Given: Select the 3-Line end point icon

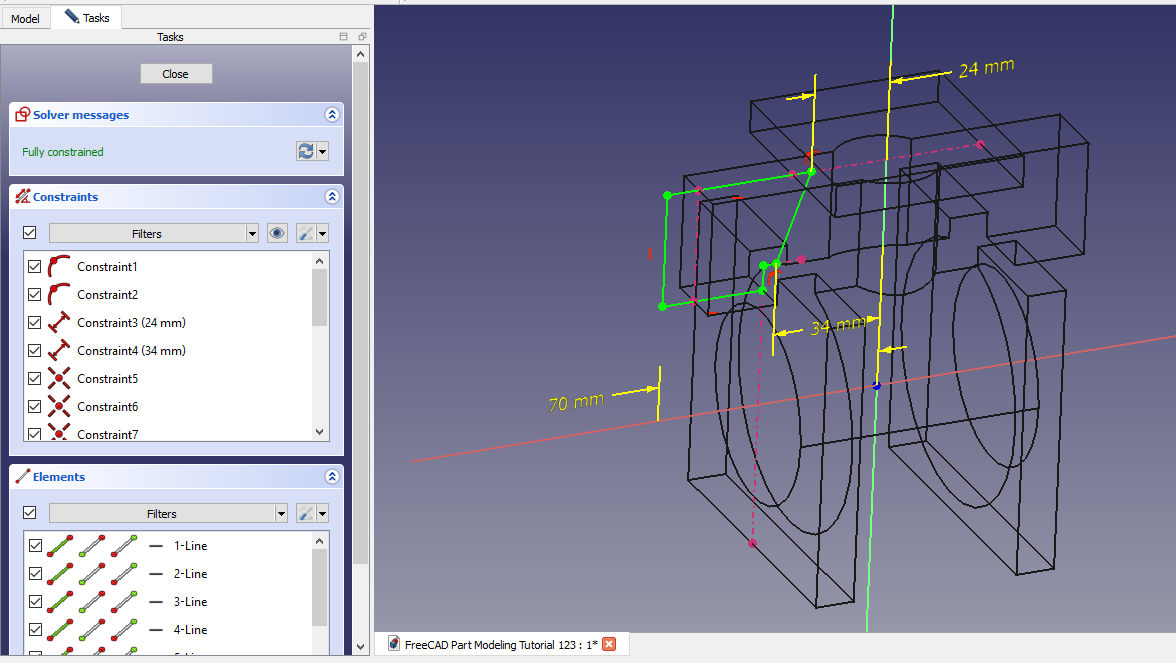Looking at the screenshot, I should coord(125,602).
